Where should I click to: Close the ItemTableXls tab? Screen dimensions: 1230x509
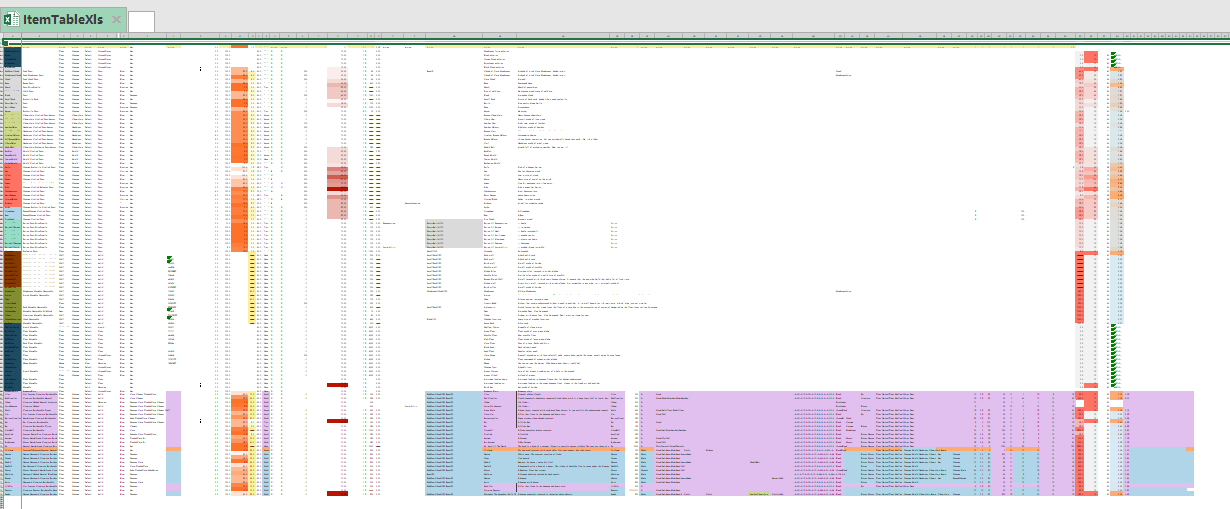tap(116, 20)
